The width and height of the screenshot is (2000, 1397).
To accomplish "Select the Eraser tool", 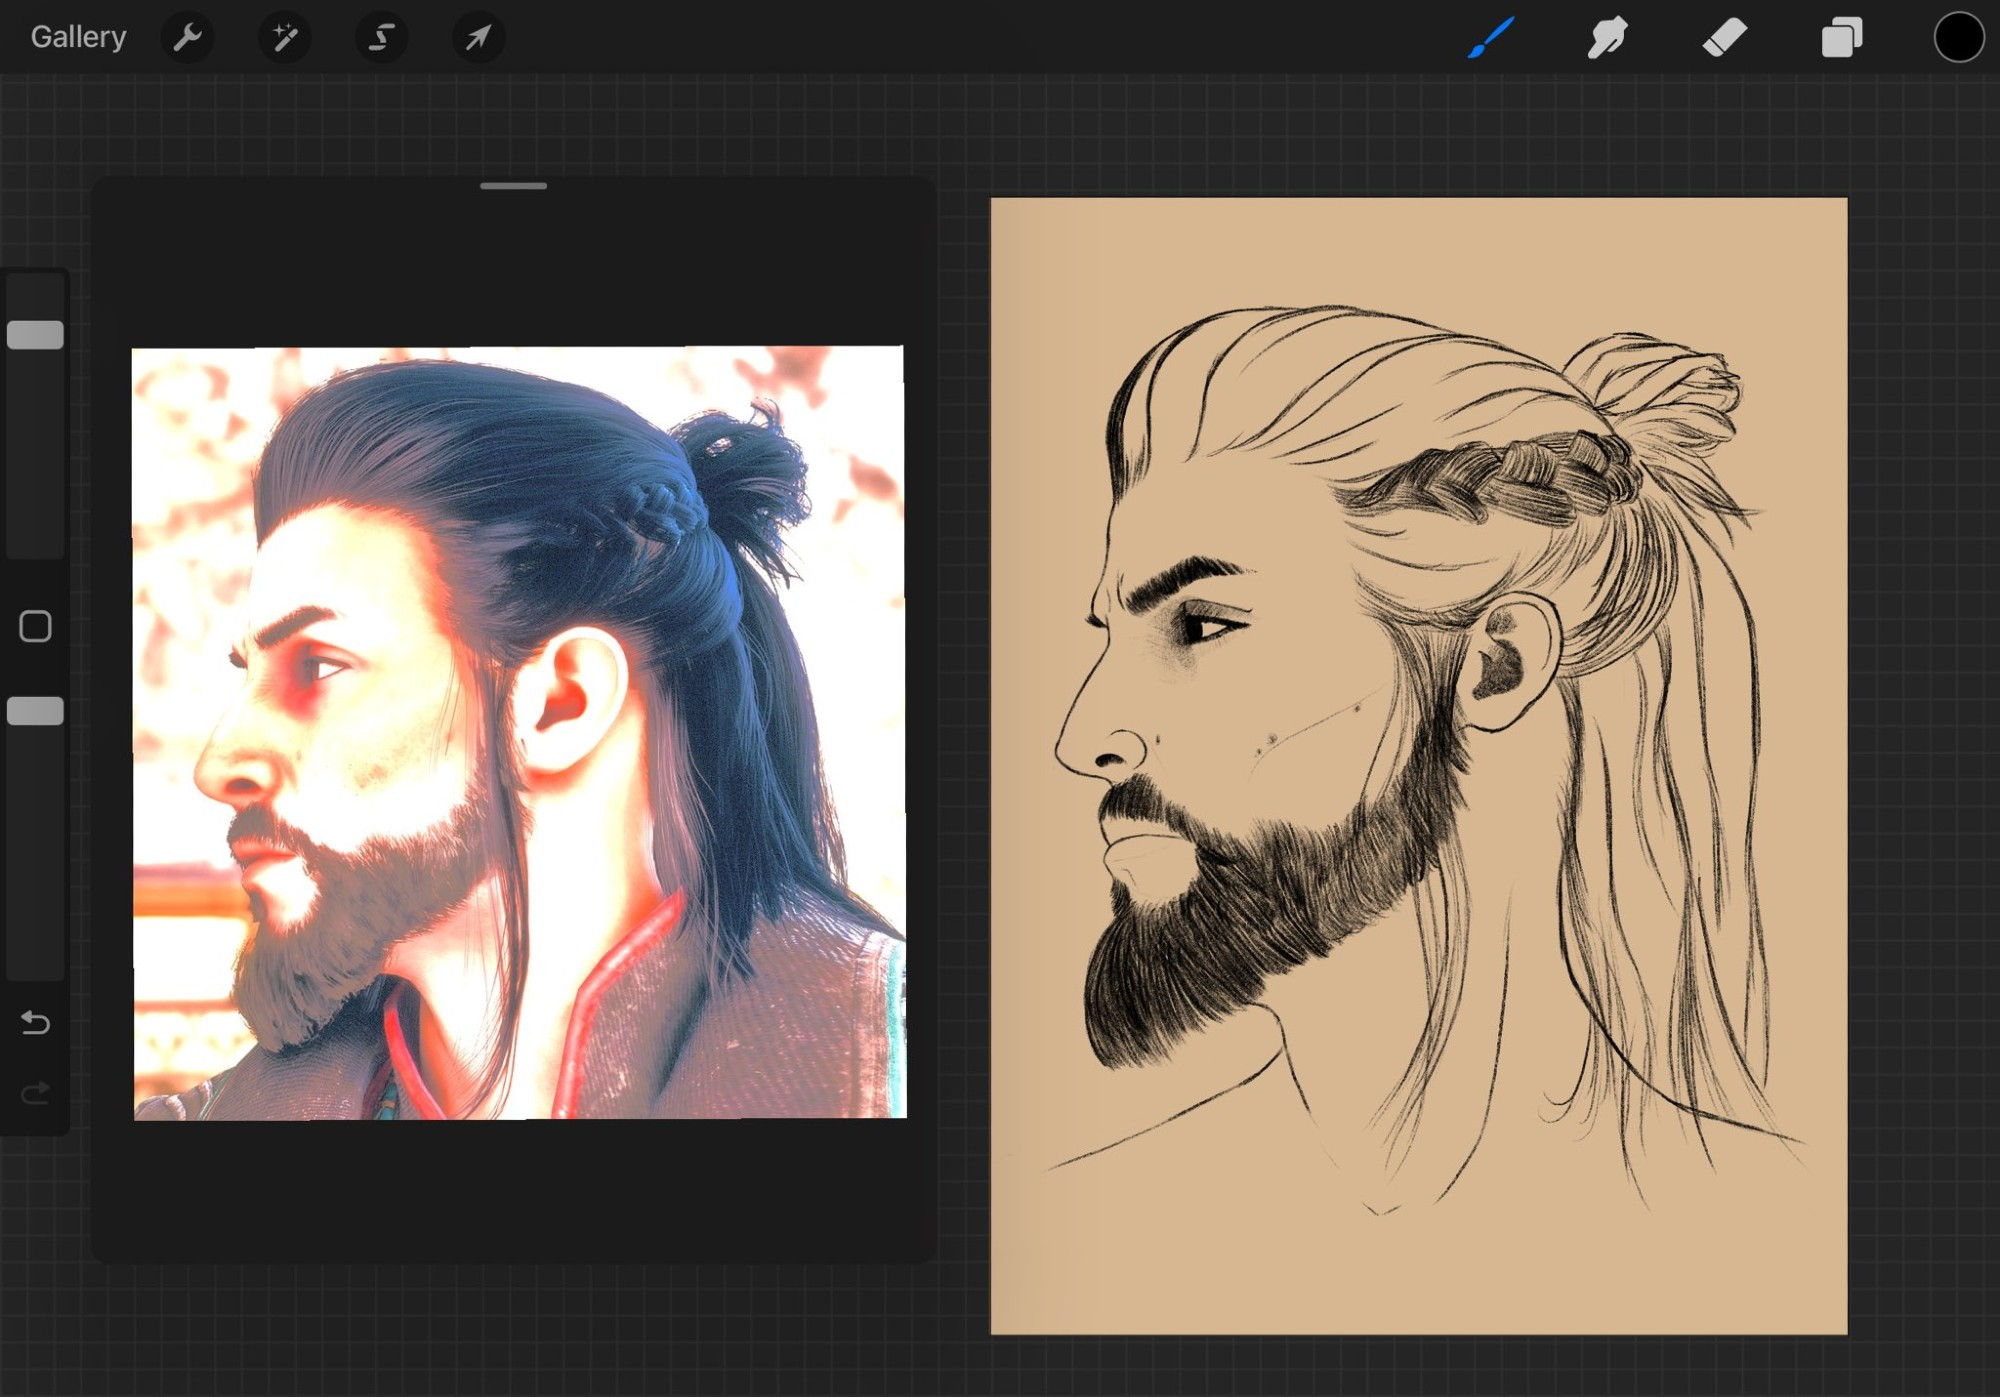I will pos(1724,38).
